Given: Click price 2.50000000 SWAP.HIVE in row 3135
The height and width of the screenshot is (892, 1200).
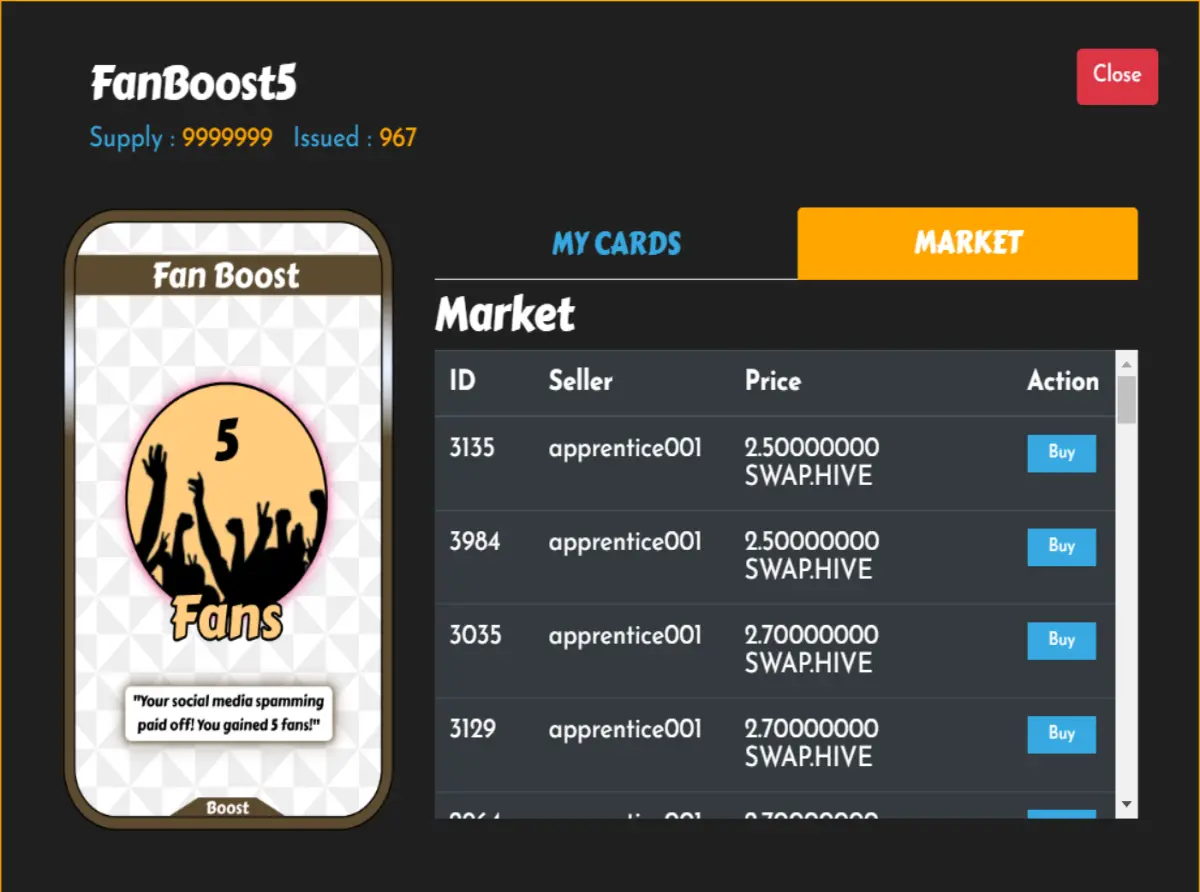Looking at the screenshot, I should 812,462.
